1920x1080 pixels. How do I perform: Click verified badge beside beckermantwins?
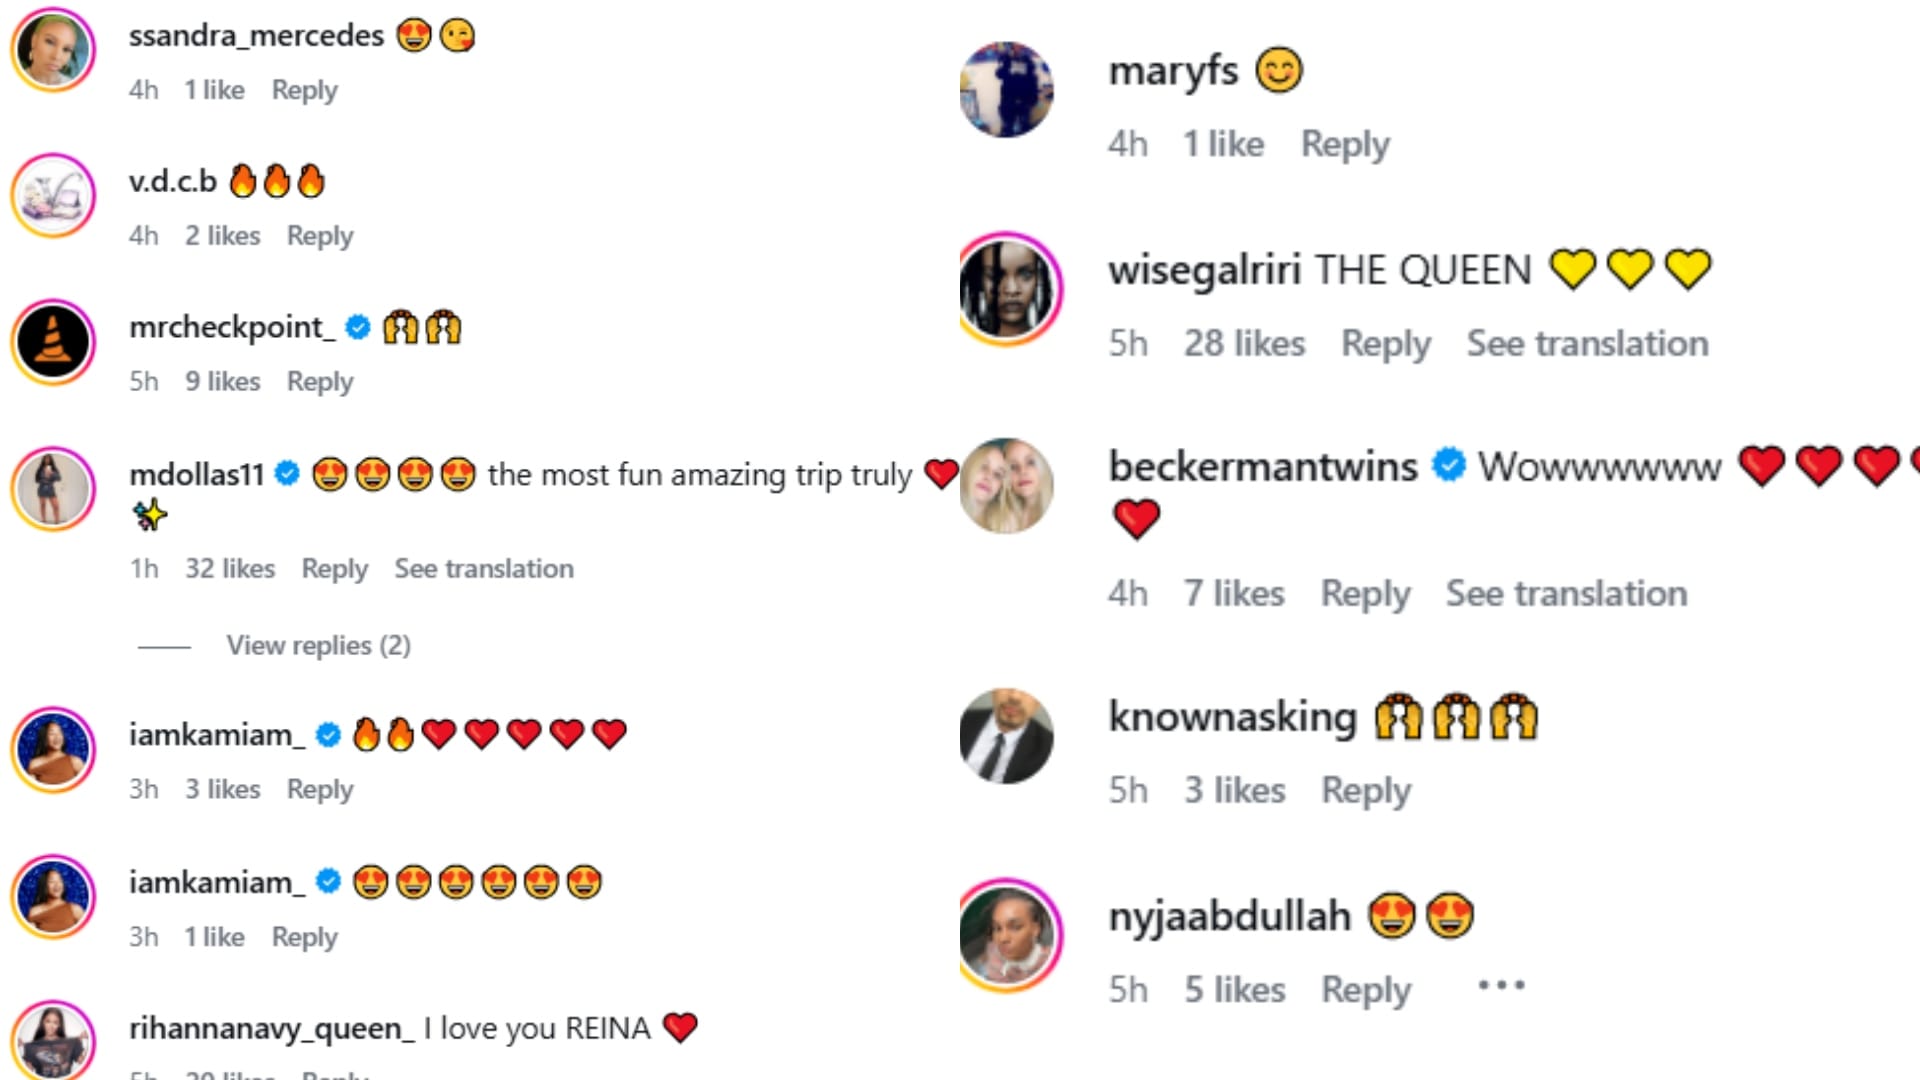(1448, 466)
